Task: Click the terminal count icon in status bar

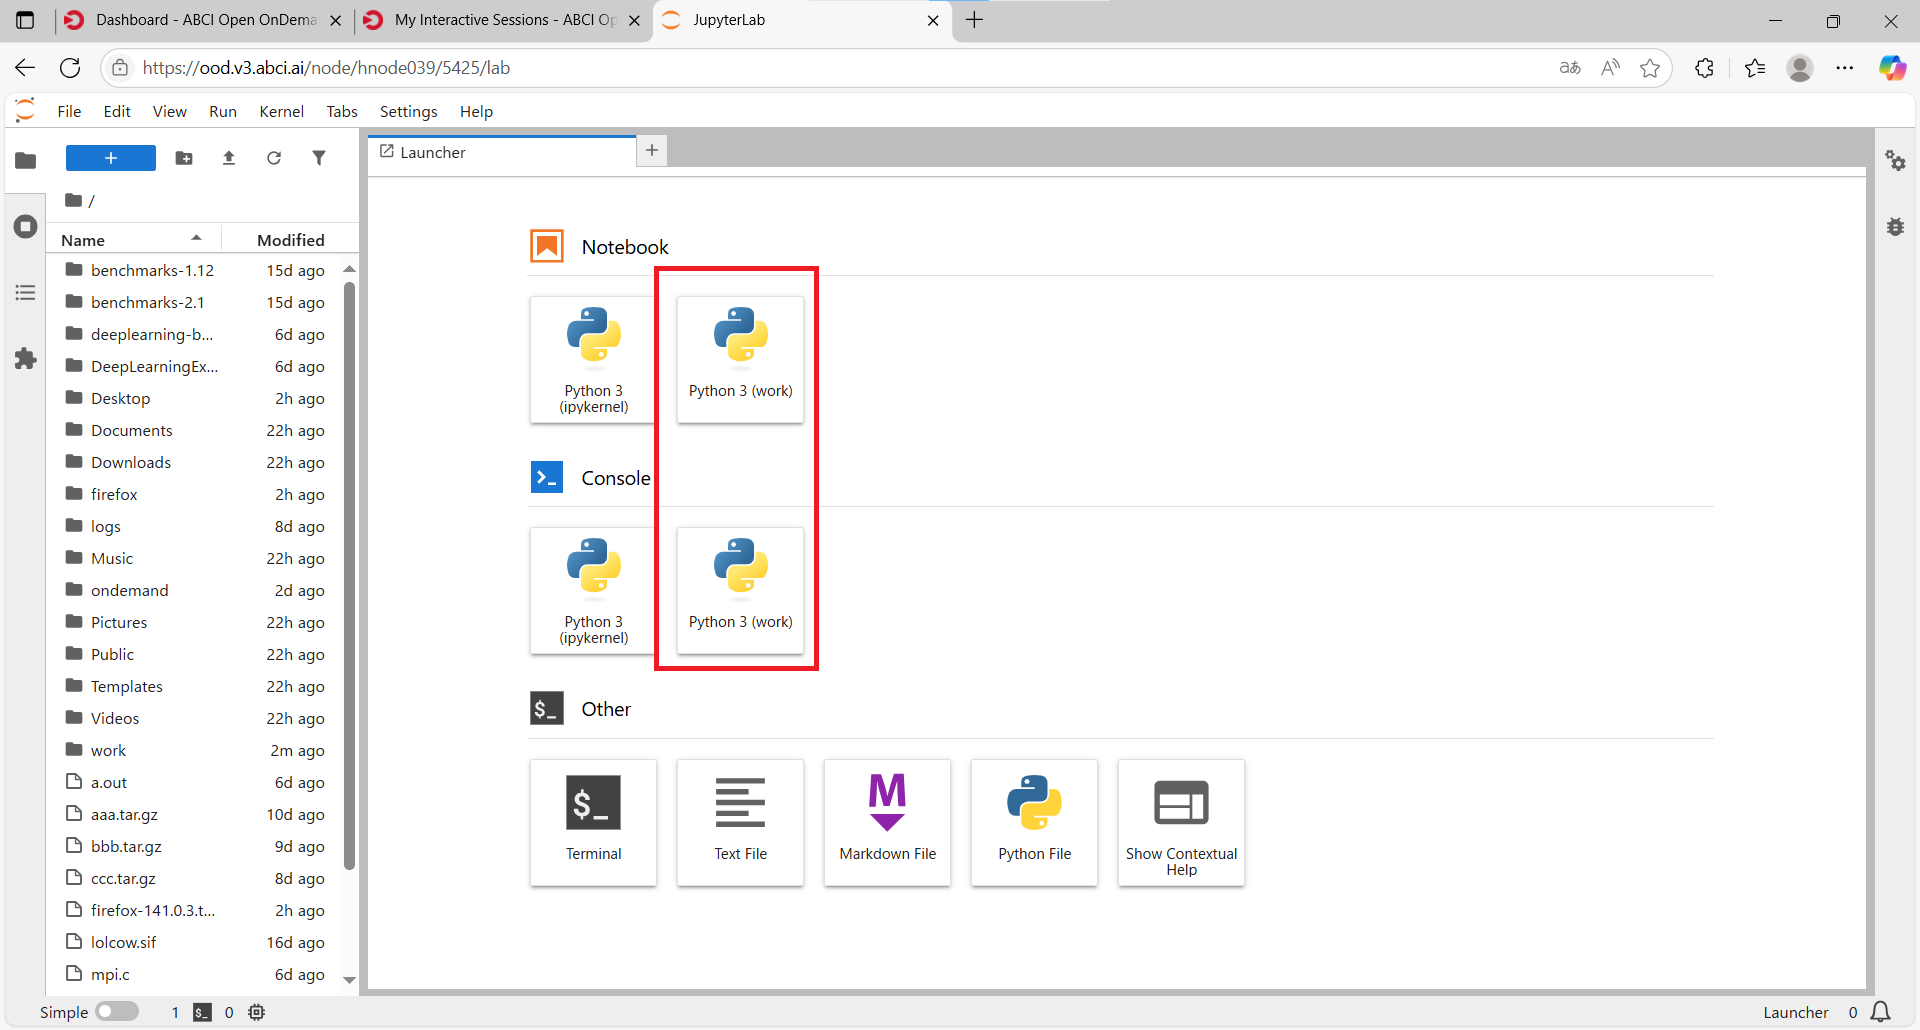Action: click(x=202, y=1012)
